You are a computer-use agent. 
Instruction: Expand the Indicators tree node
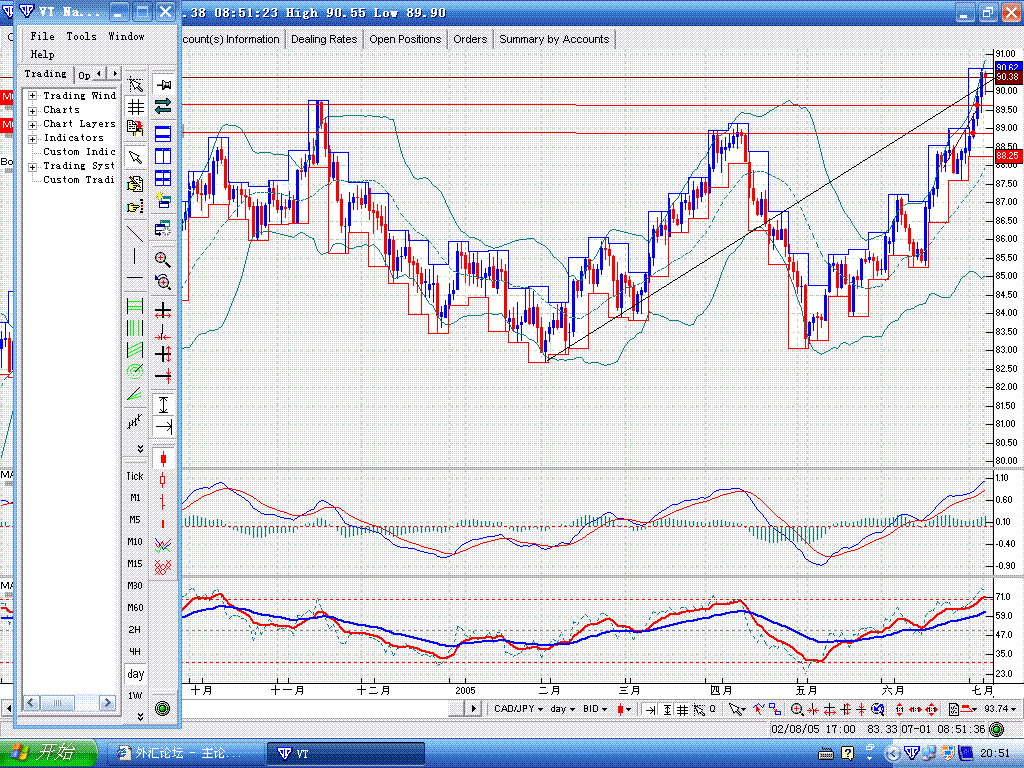[x=33, y=138]
